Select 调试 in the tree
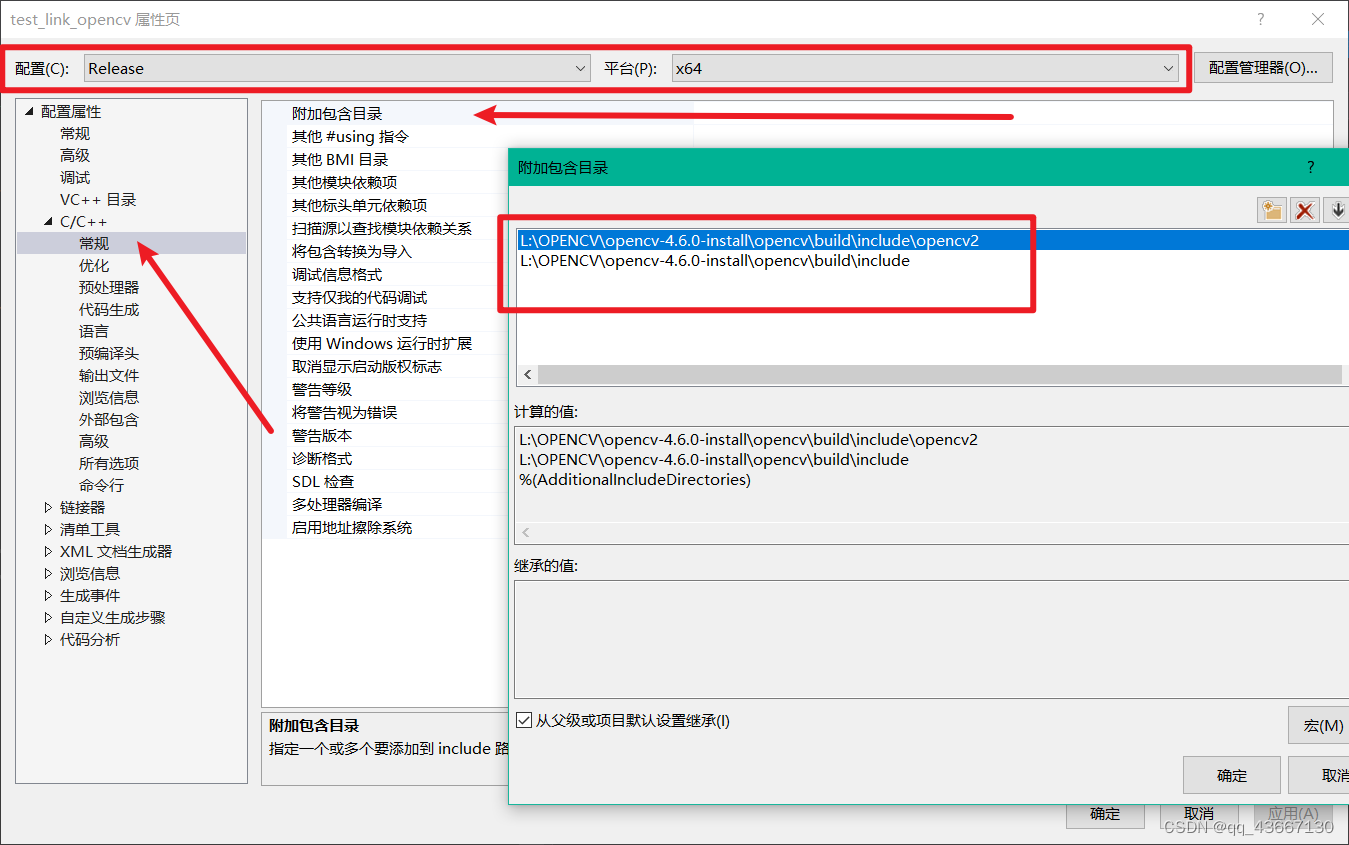 pyautogui.click(x=75, y=177)
